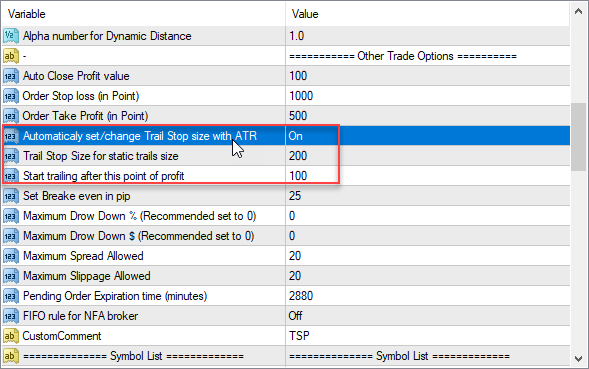The height and width of the screenshot is (369, 589).
Task: Select the FIFO rule for NFA broker variable
Action: click(x=80, y=316)
